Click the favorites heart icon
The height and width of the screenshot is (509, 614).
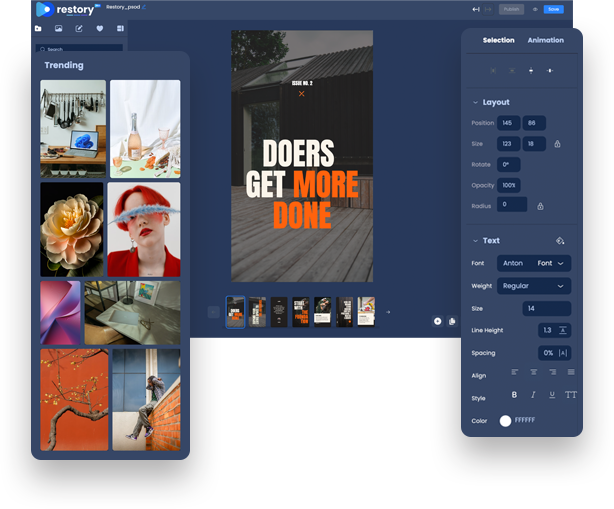coord(99,29)
